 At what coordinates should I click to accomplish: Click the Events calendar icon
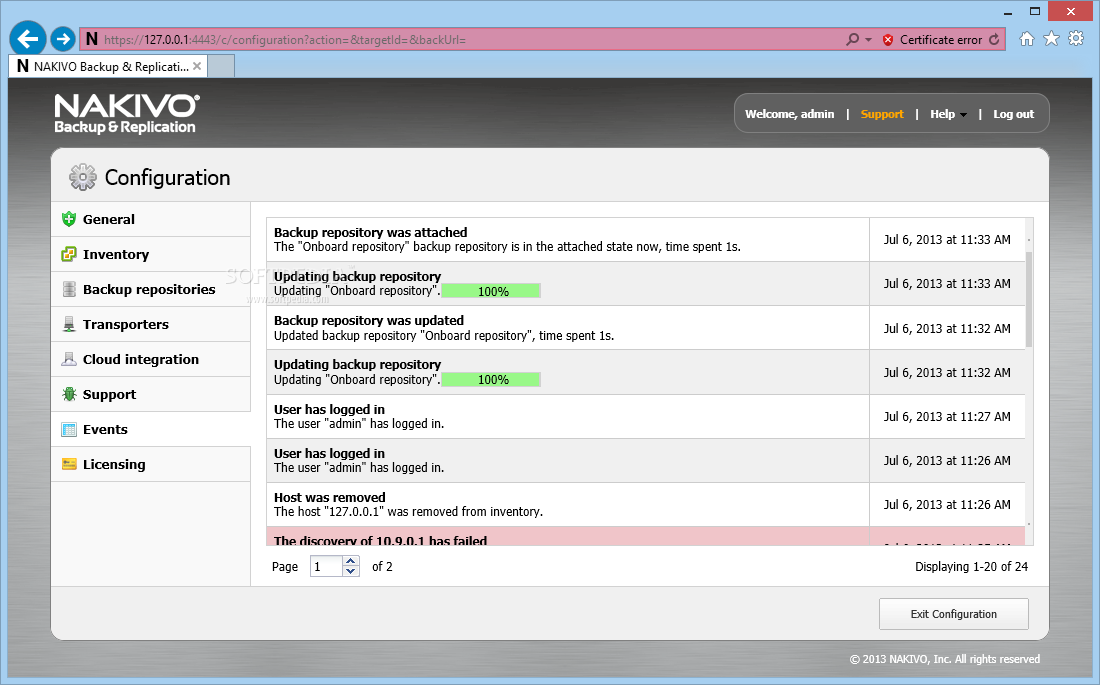pos(69,430)
